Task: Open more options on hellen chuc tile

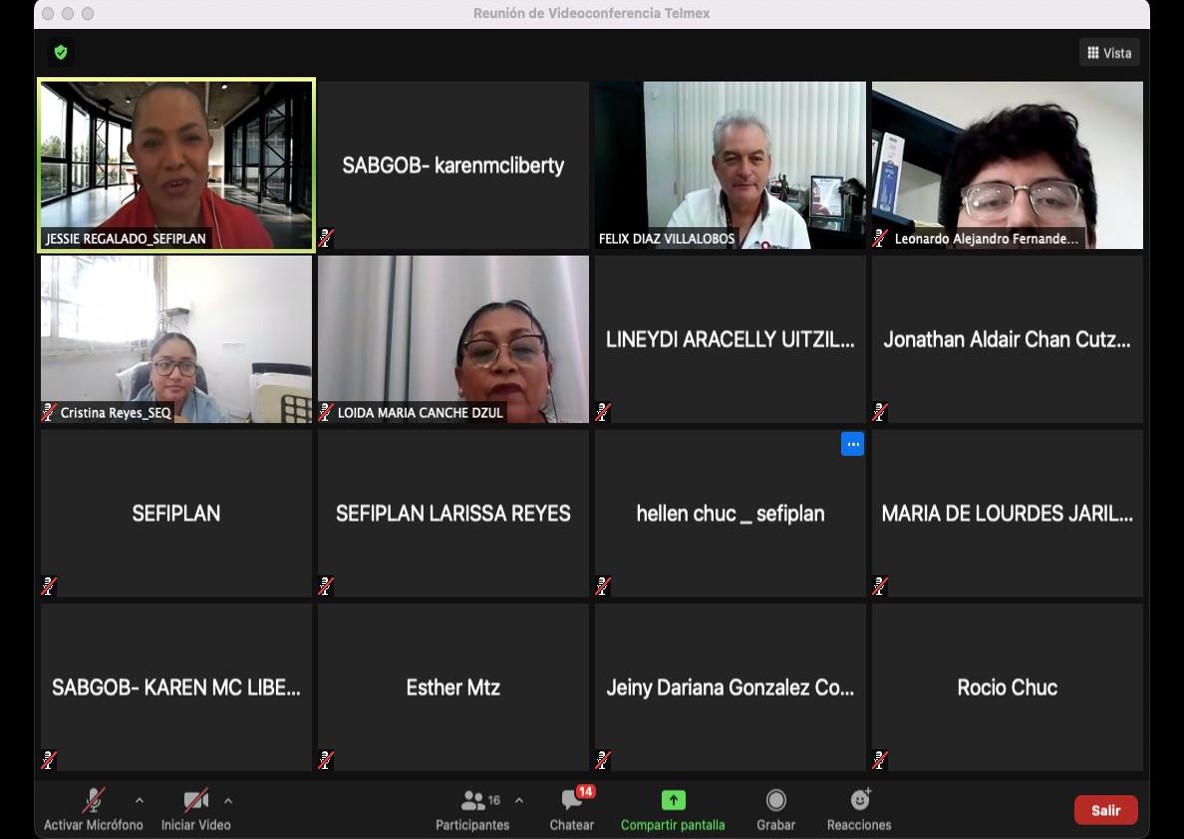Action: point(853,444)
